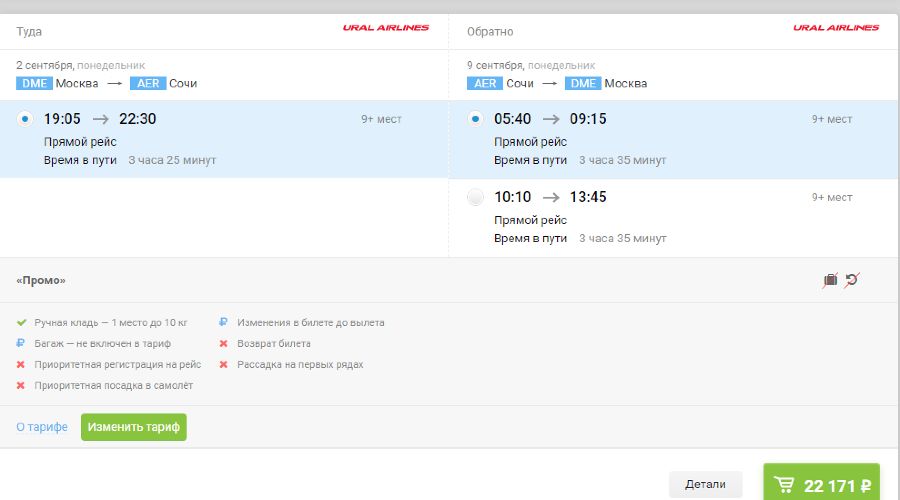Click the non-refundable crossed-out icon
The width and height of the screenshot is (900, 500).
click(x=851, y=281)
